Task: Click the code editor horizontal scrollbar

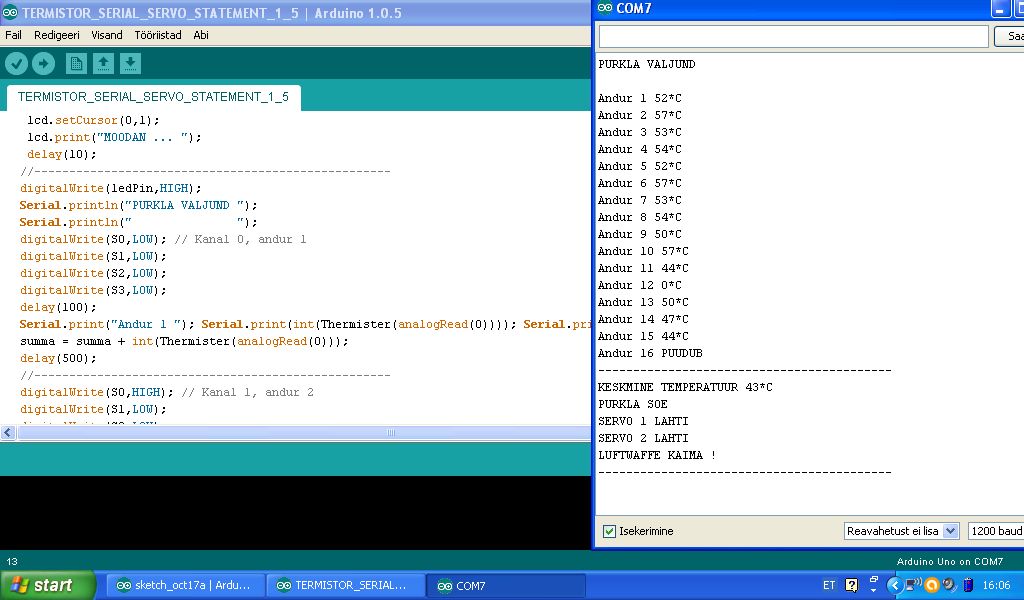Action: click(x=390, y=433)
